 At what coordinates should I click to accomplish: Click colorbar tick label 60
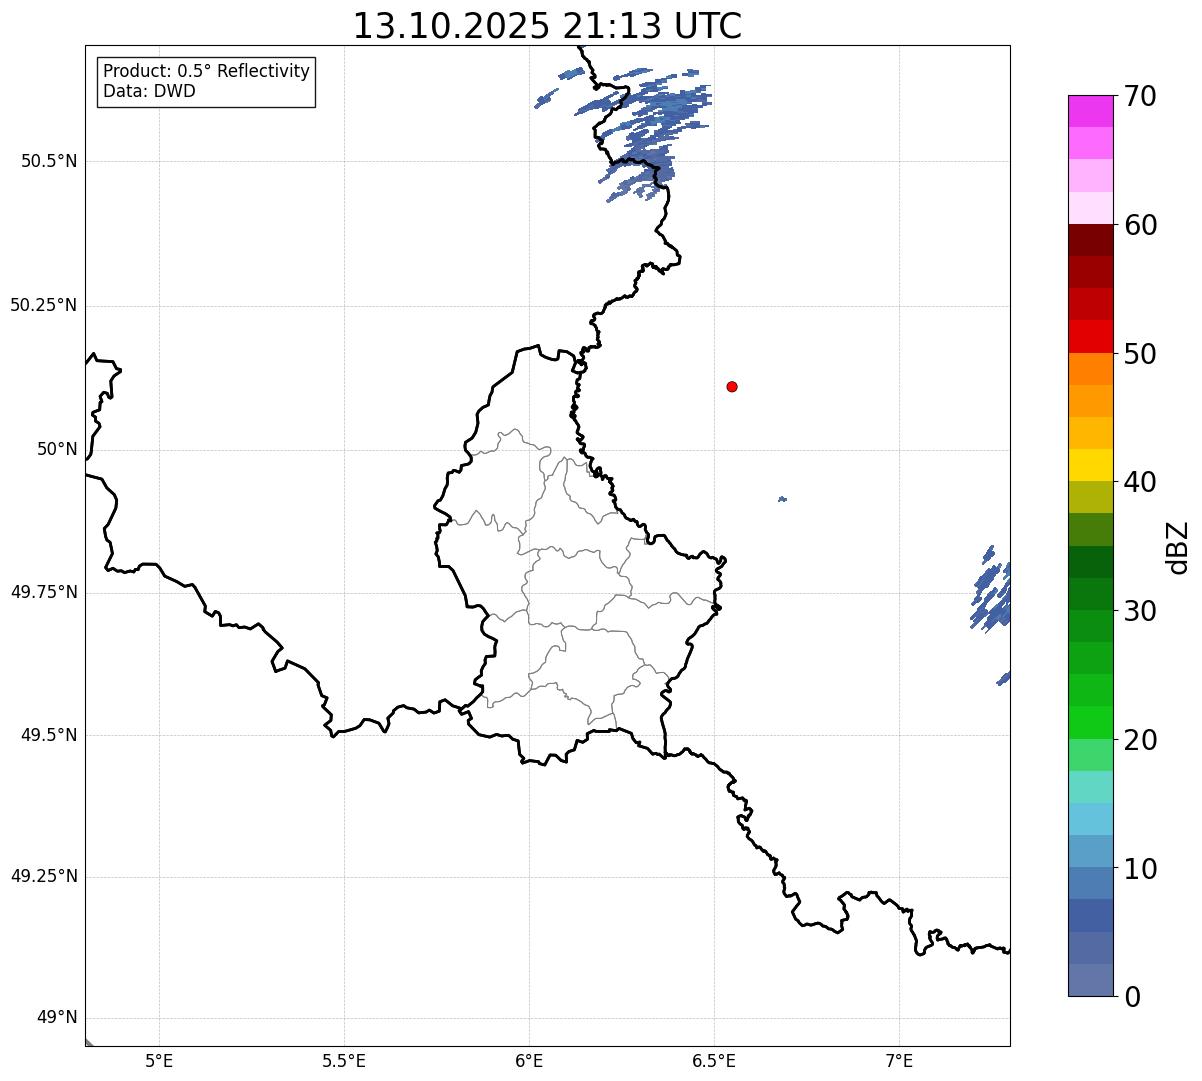coord(1140,225)
